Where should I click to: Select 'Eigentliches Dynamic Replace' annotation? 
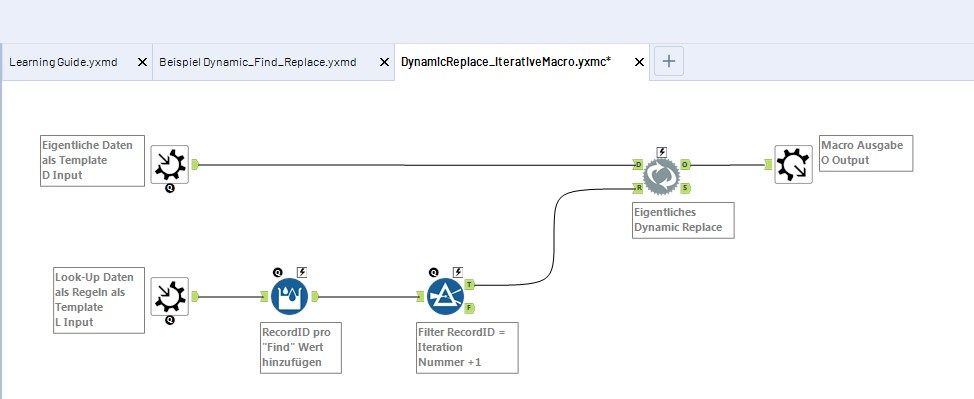[683, 220]
